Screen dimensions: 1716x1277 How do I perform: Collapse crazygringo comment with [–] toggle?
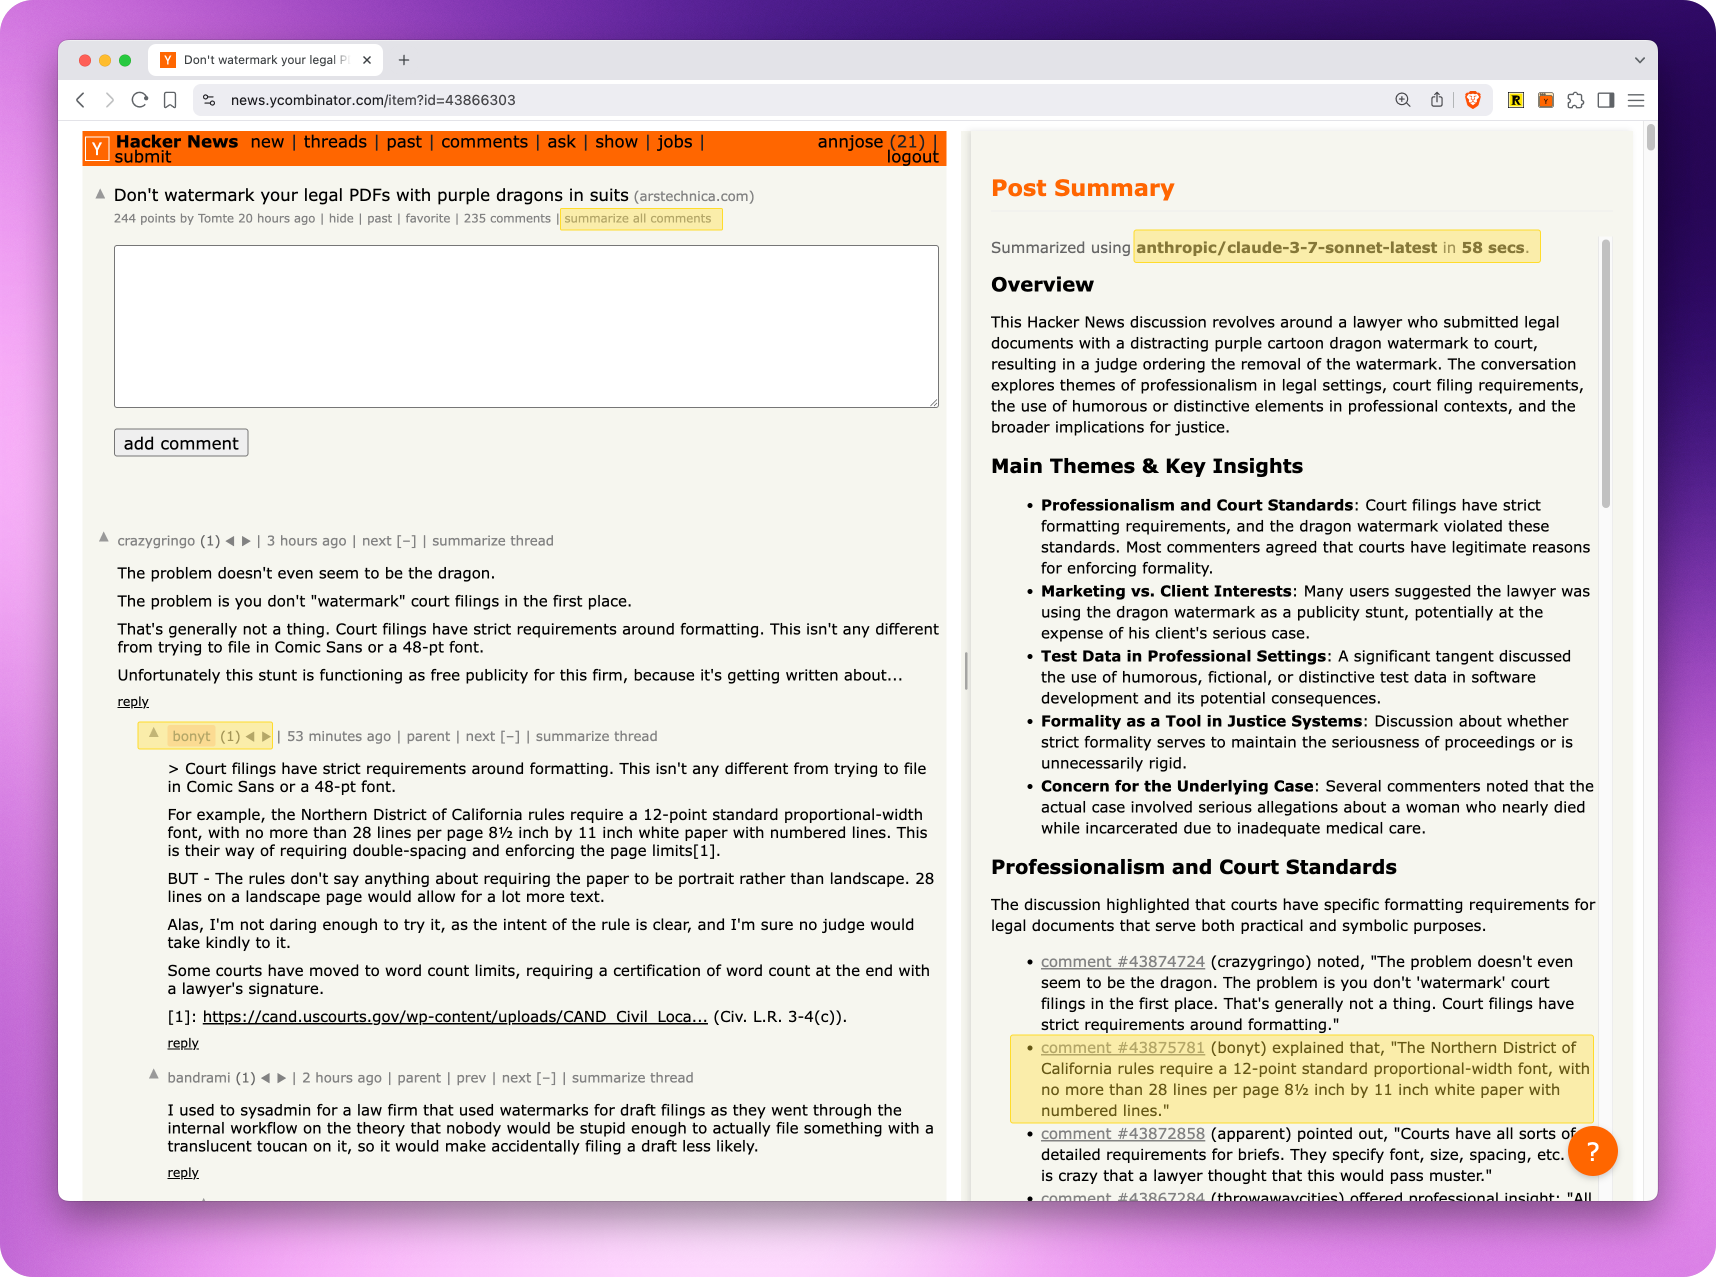pyautogui.click(x=406, y=541)
